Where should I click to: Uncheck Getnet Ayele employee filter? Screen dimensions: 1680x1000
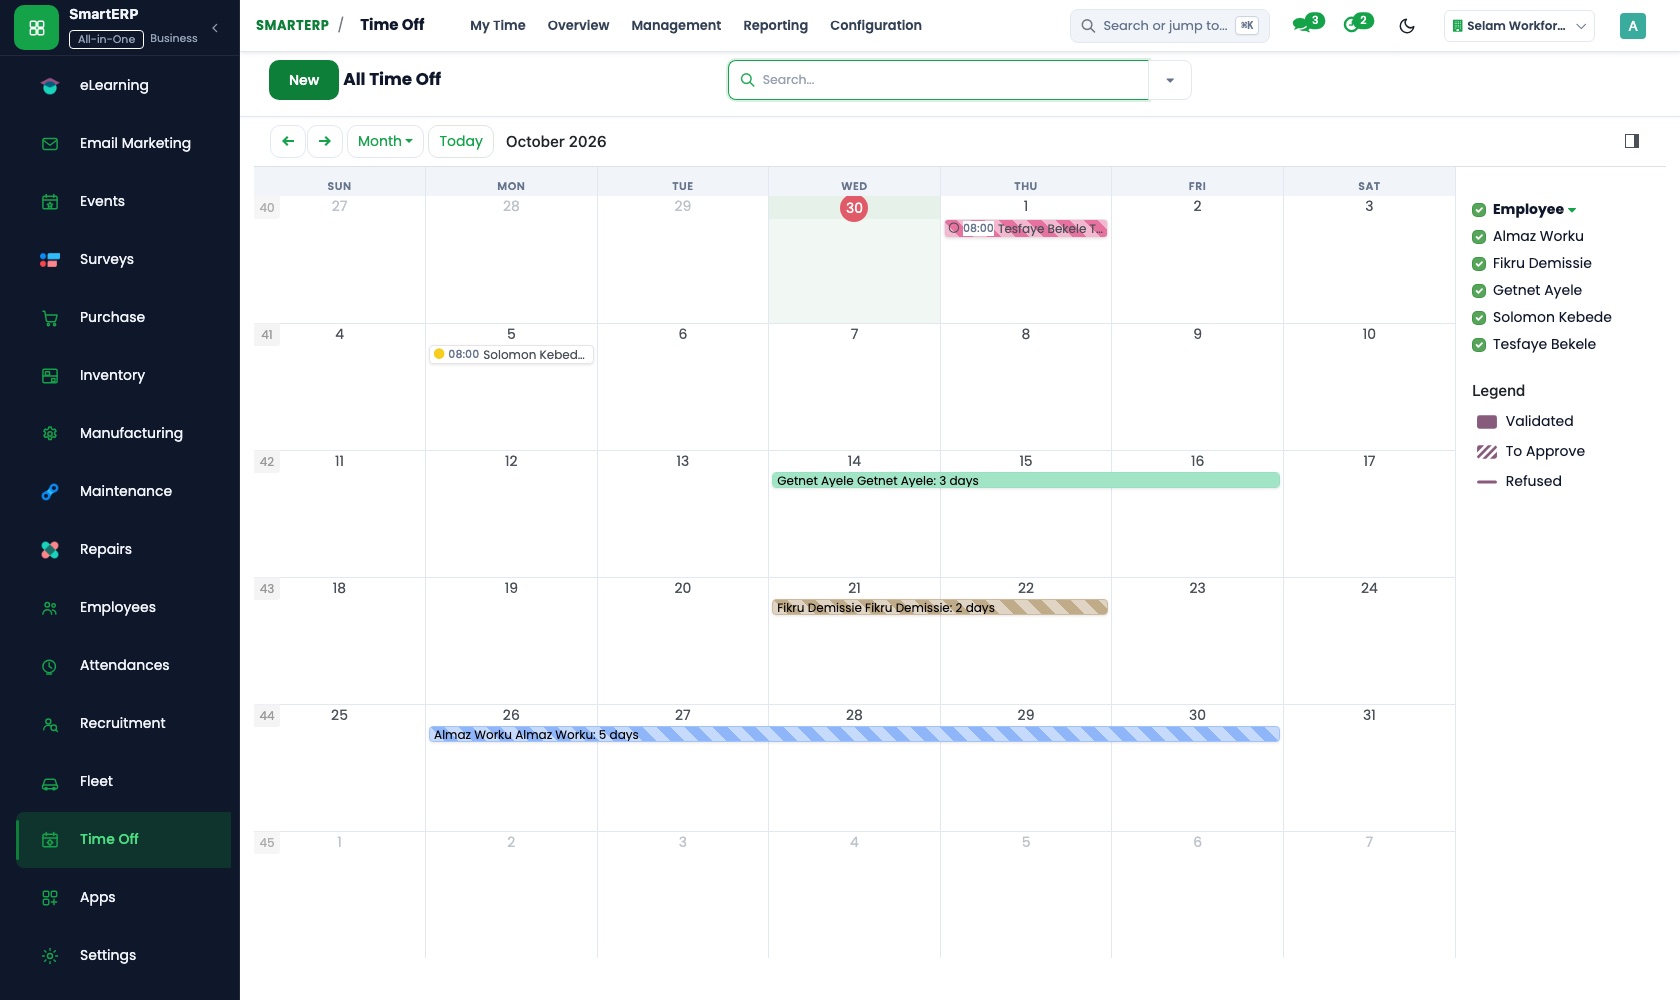(x=1479, y=291)
